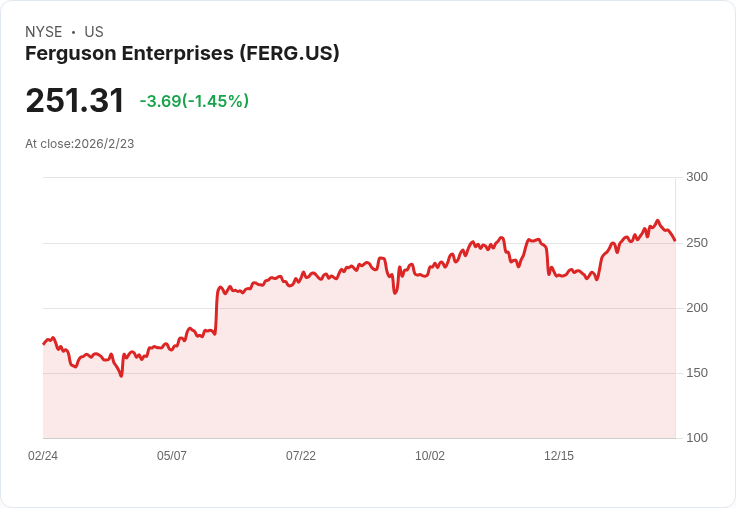Viewport: 736px width, 508px height.
Task: Click the lowest dip of the price line
Action: (x=122, y=376)
